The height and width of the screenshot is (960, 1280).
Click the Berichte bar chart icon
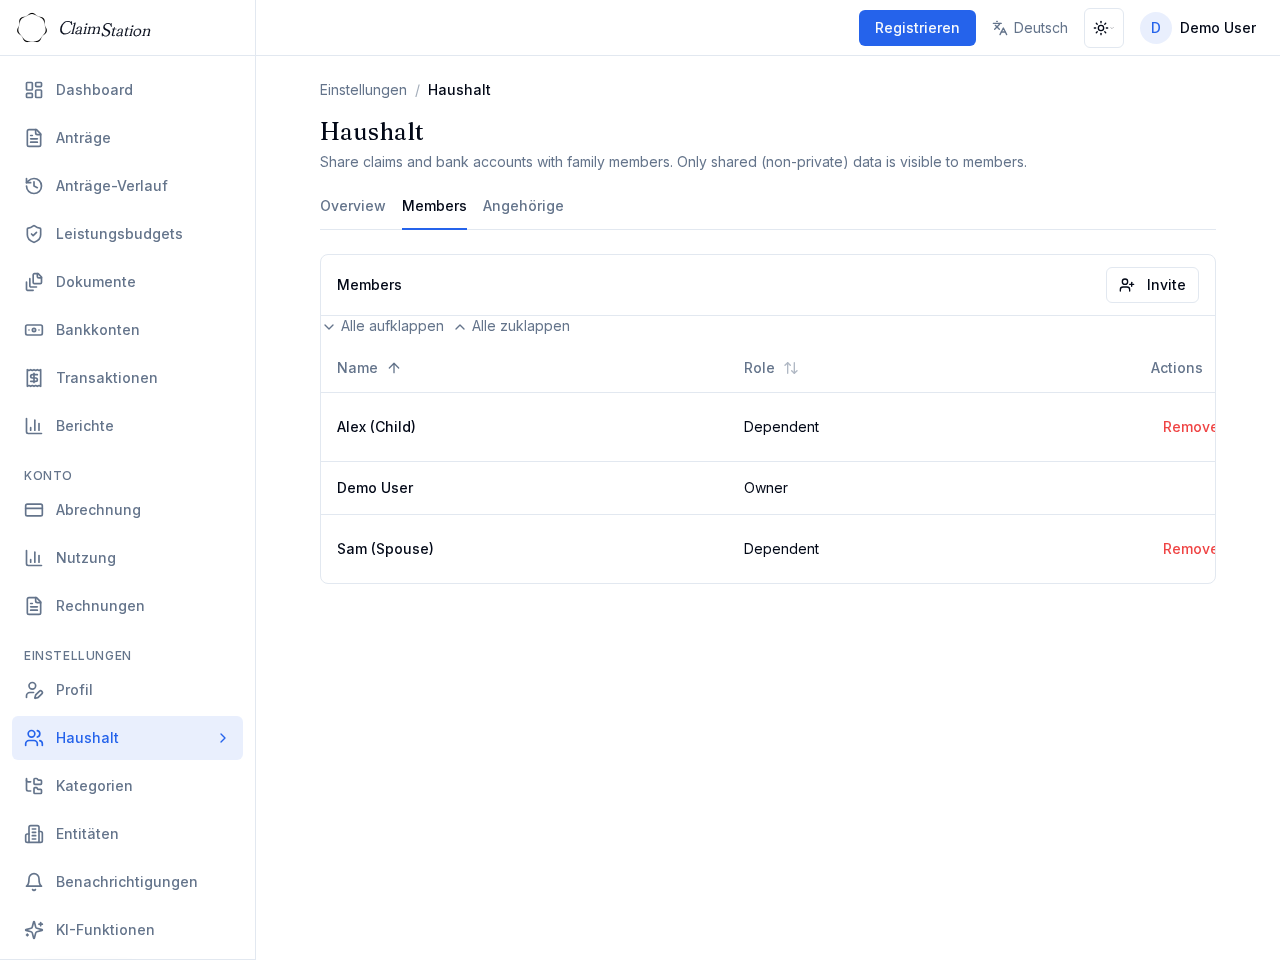point(34,426)
